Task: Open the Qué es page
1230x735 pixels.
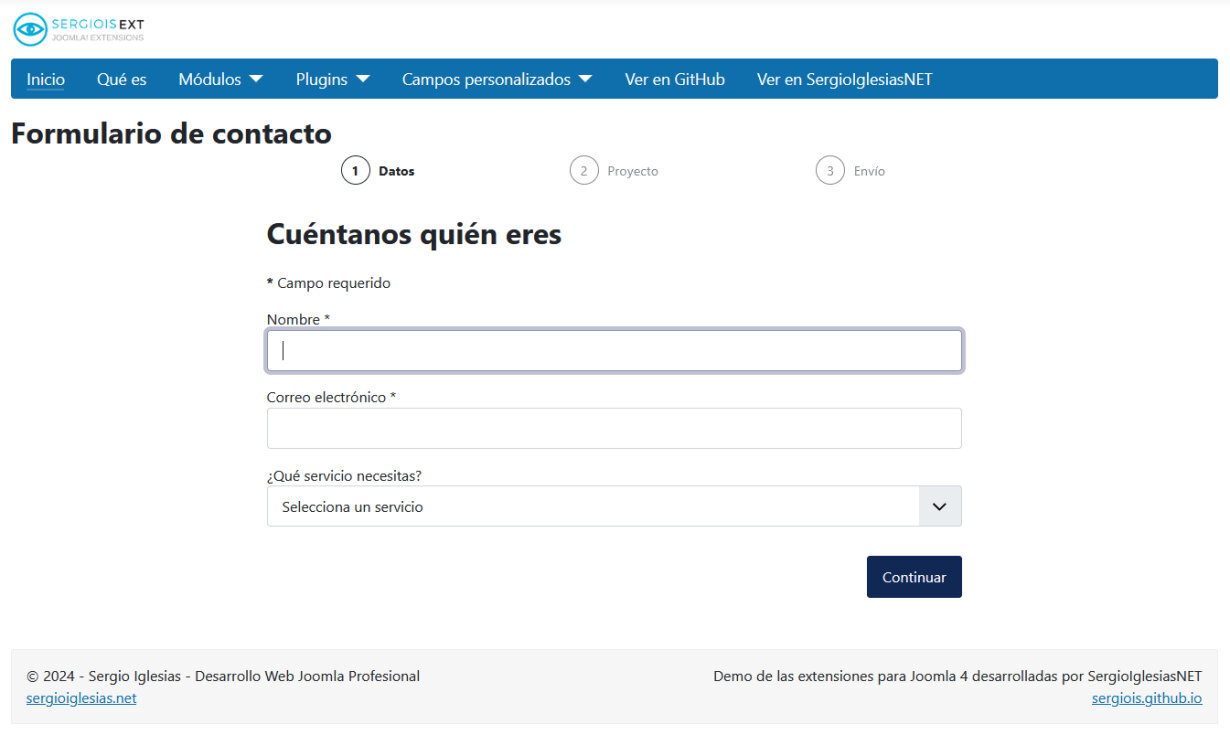Action: click(x=122, y=79)
